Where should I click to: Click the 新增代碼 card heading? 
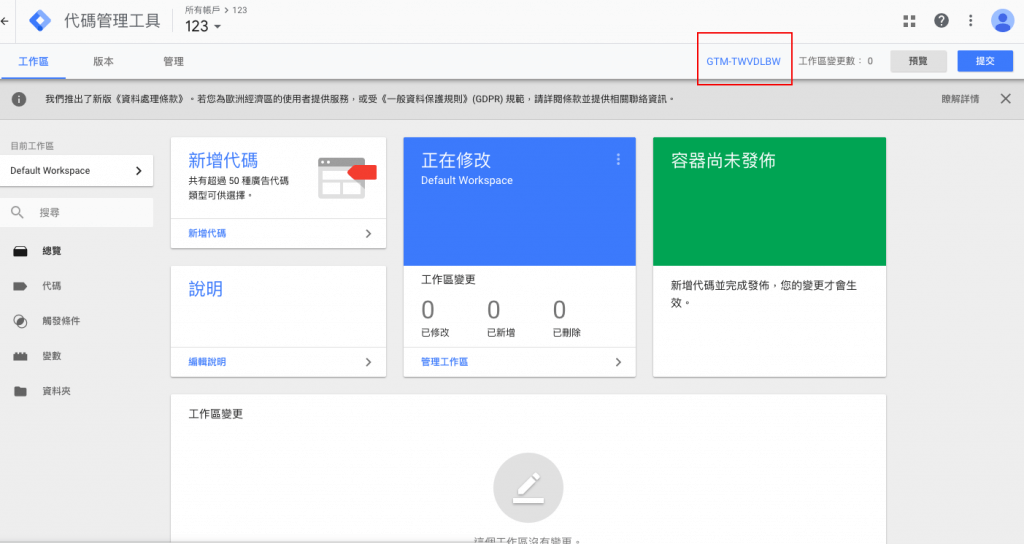point(223,160)
